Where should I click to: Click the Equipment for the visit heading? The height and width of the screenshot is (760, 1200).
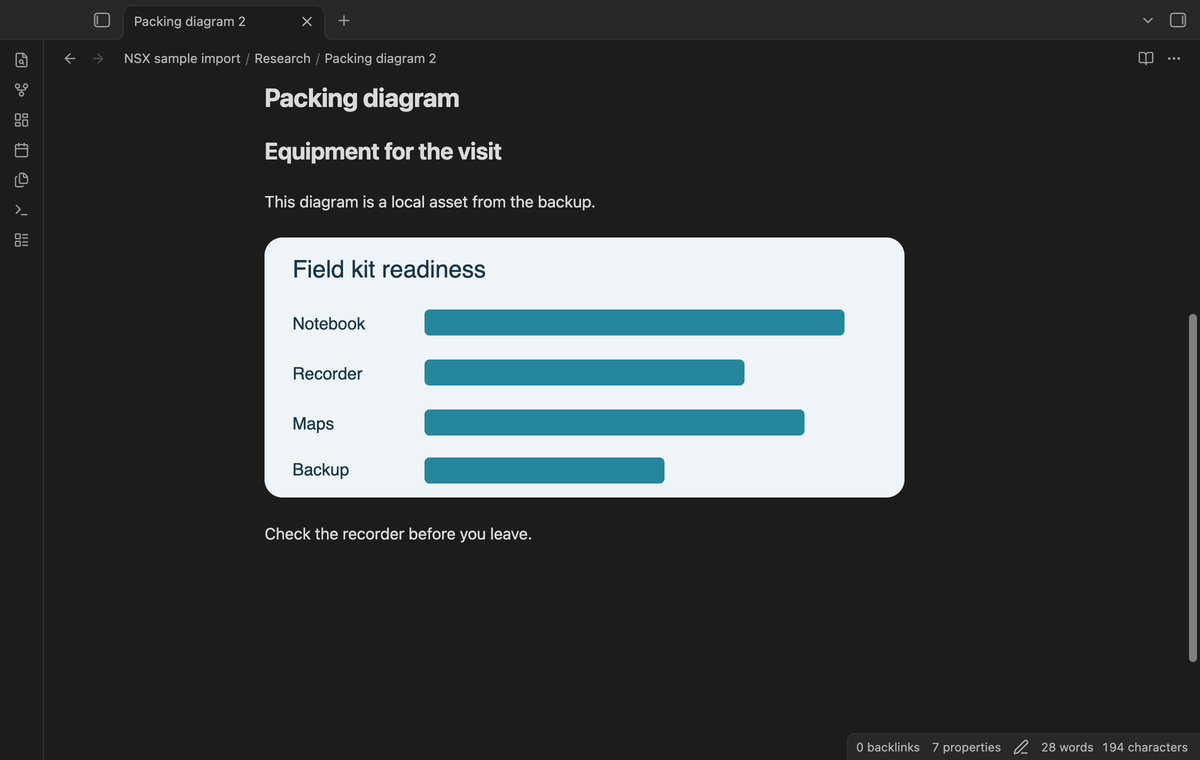[383, 151]
